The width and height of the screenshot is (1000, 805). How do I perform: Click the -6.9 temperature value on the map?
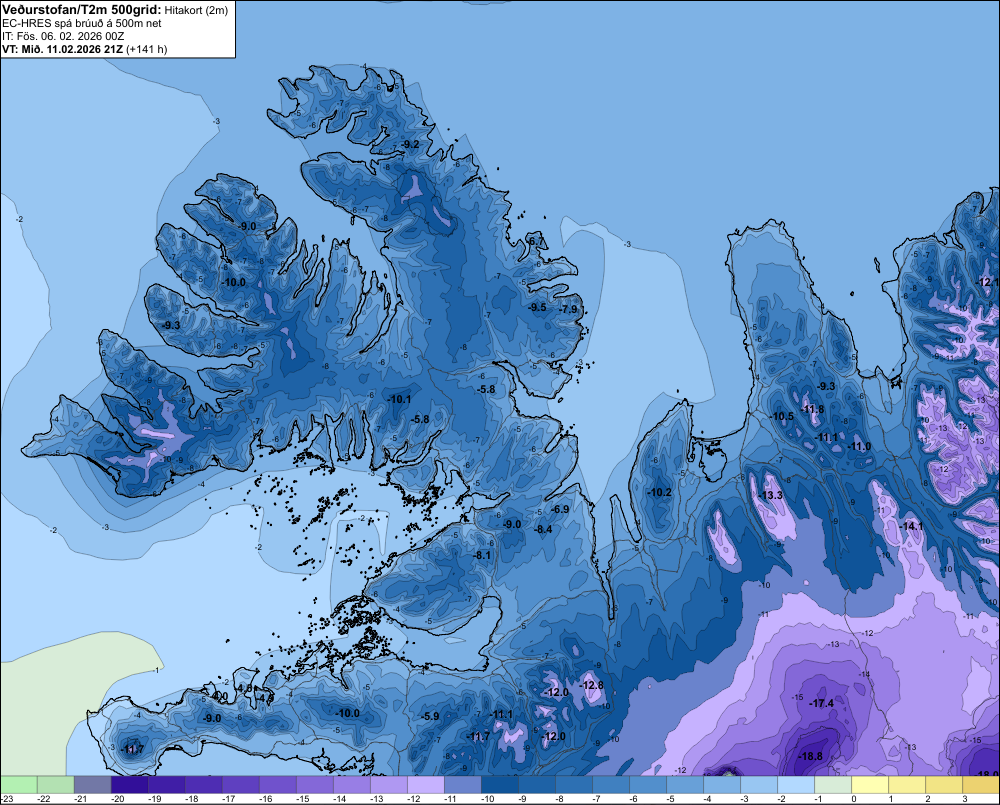(x=559, y=509)
